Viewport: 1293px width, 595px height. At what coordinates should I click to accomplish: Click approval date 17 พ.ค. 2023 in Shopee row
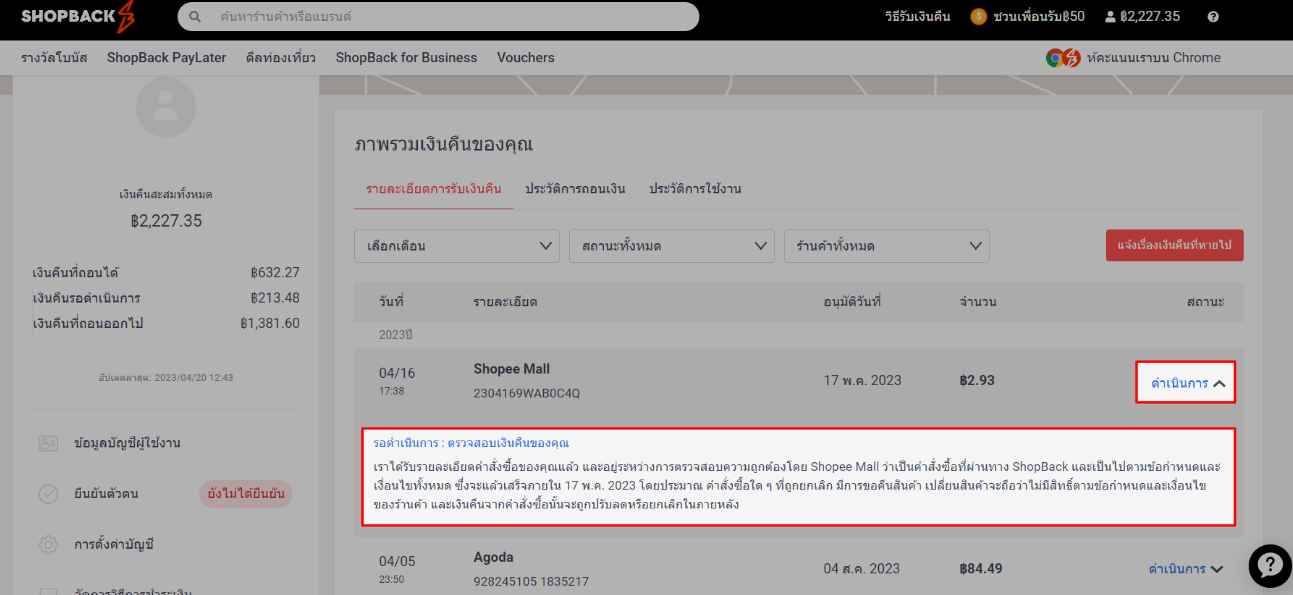click(x=862, y=380)
